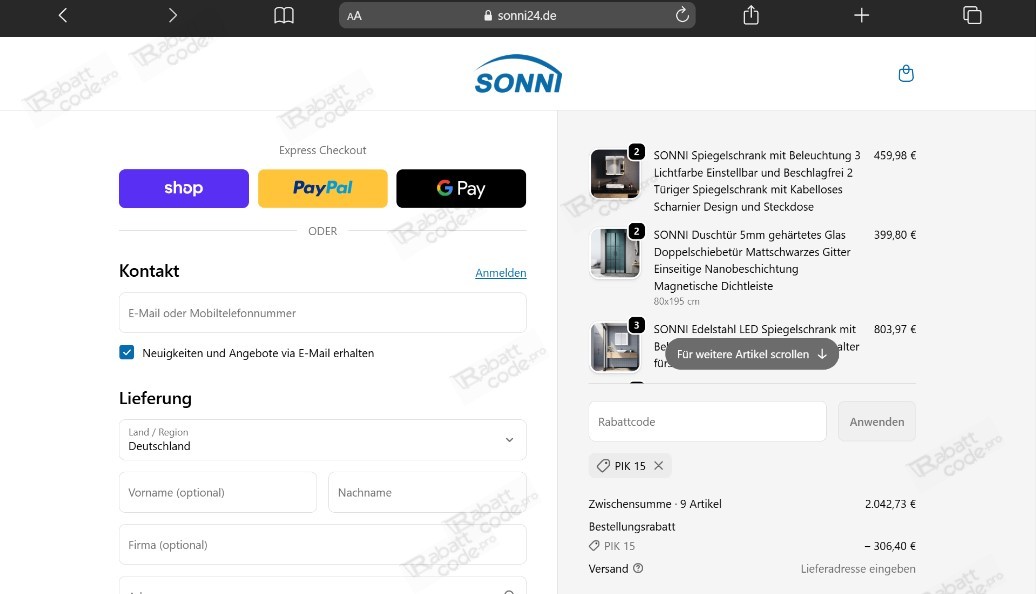Open the shopping bag cart icon
Image resolution: width=1036 pixels, height=594 pixels.
[x=906, y=74]
